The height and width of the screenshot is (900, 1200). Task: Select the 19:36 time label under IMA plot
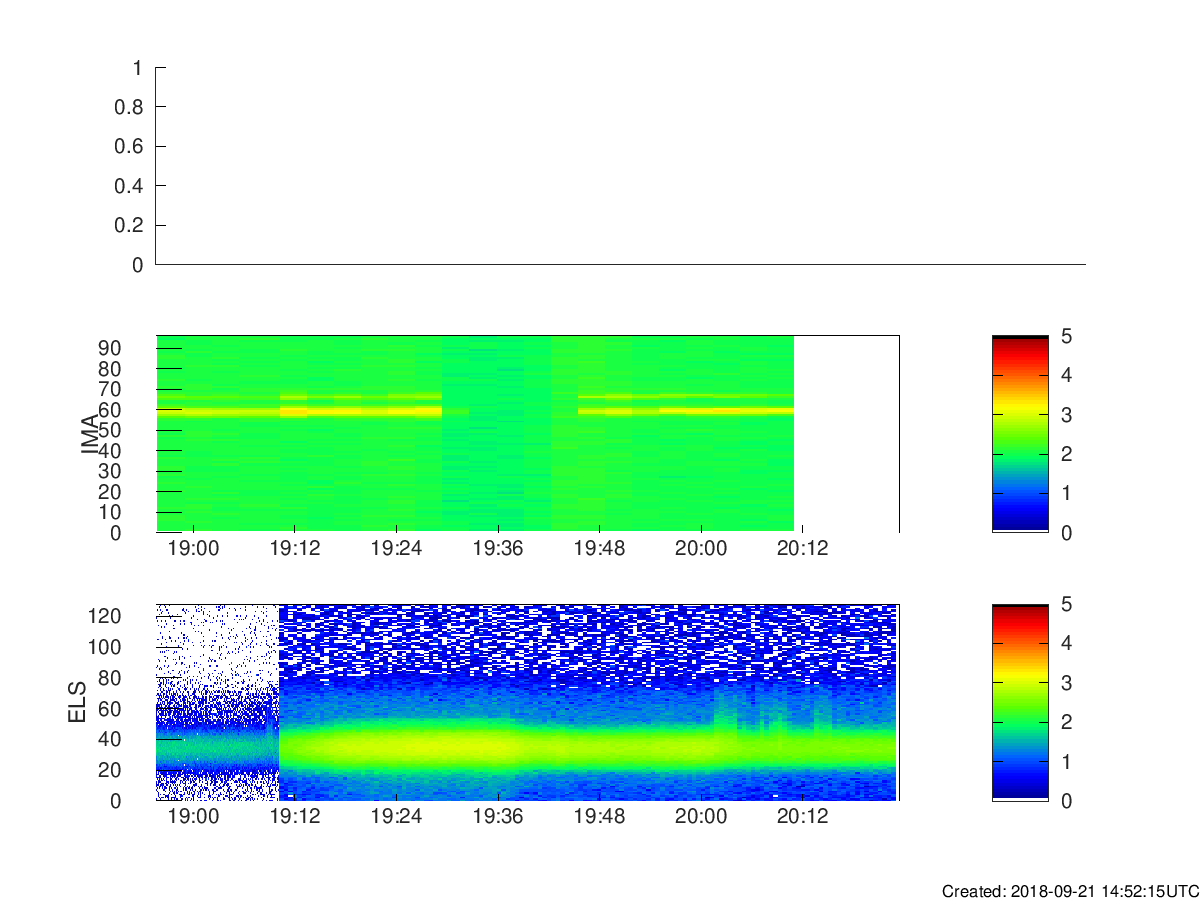point(498,548)
